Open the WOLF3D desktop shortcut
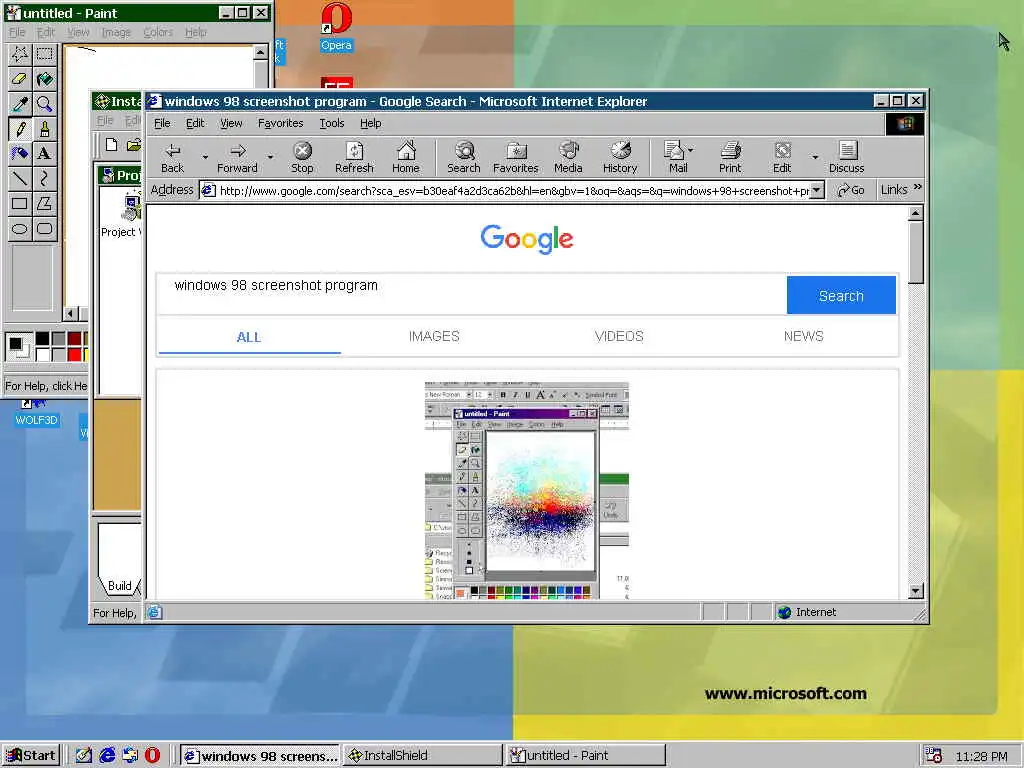The image size is (1024, 768). 36,414
